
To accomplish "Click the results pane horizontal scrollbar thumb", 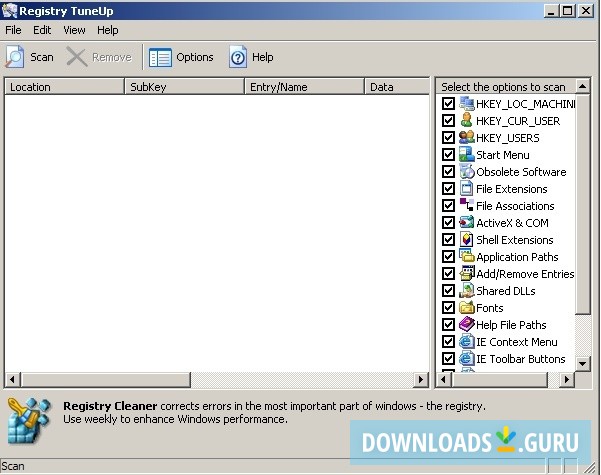I will coord(105,380).
